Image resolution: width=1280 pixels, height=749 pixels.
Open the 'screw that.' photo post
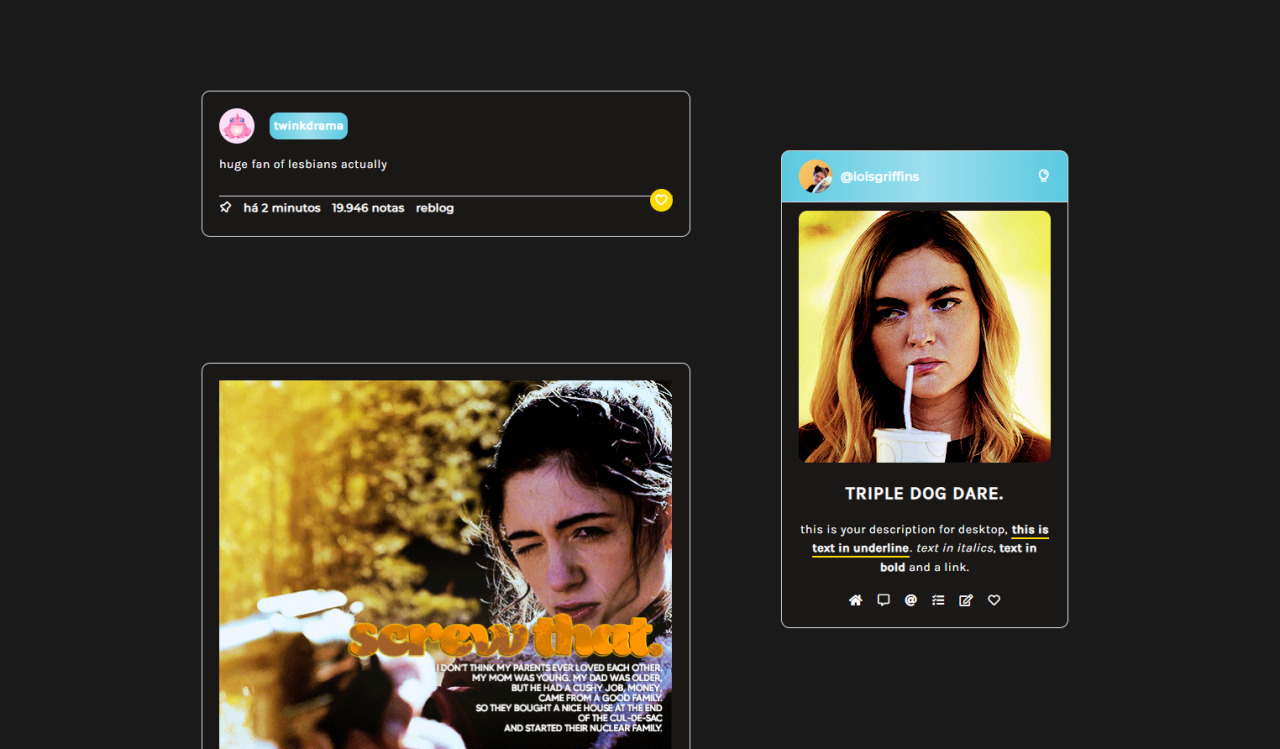445,560
